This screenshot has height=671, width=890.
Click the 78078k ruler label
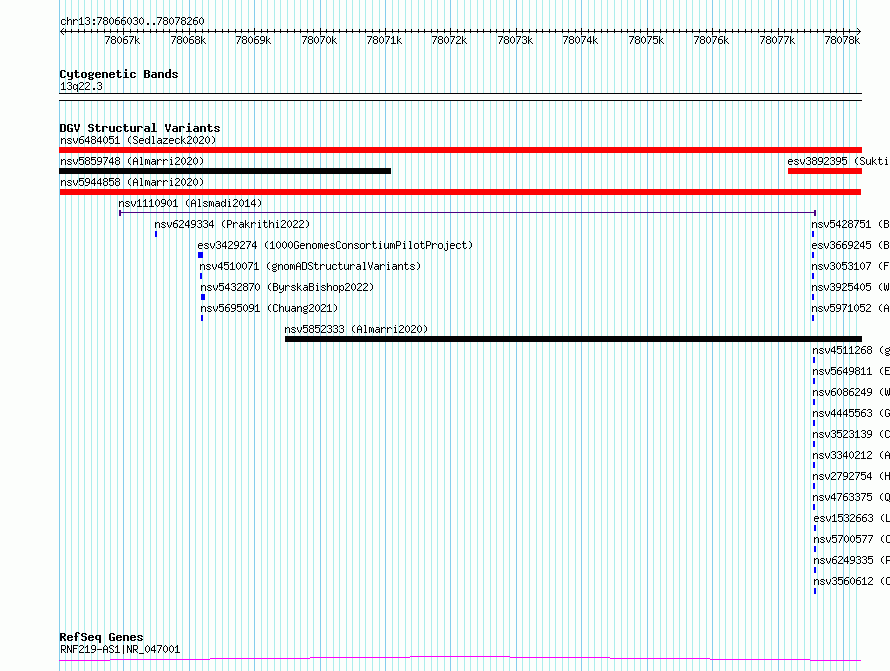pos(842,40)
